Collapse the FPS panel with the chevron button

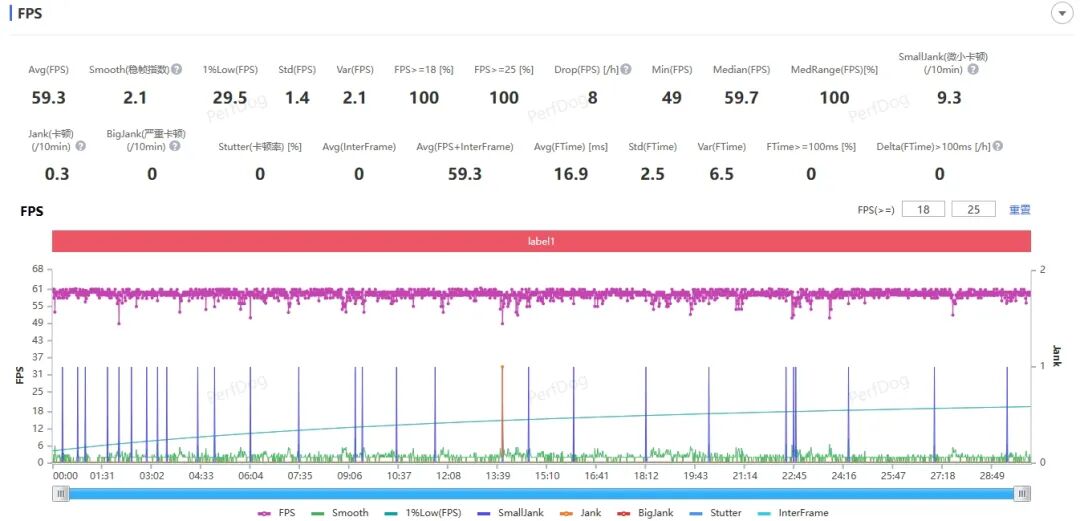(1061, 14)
